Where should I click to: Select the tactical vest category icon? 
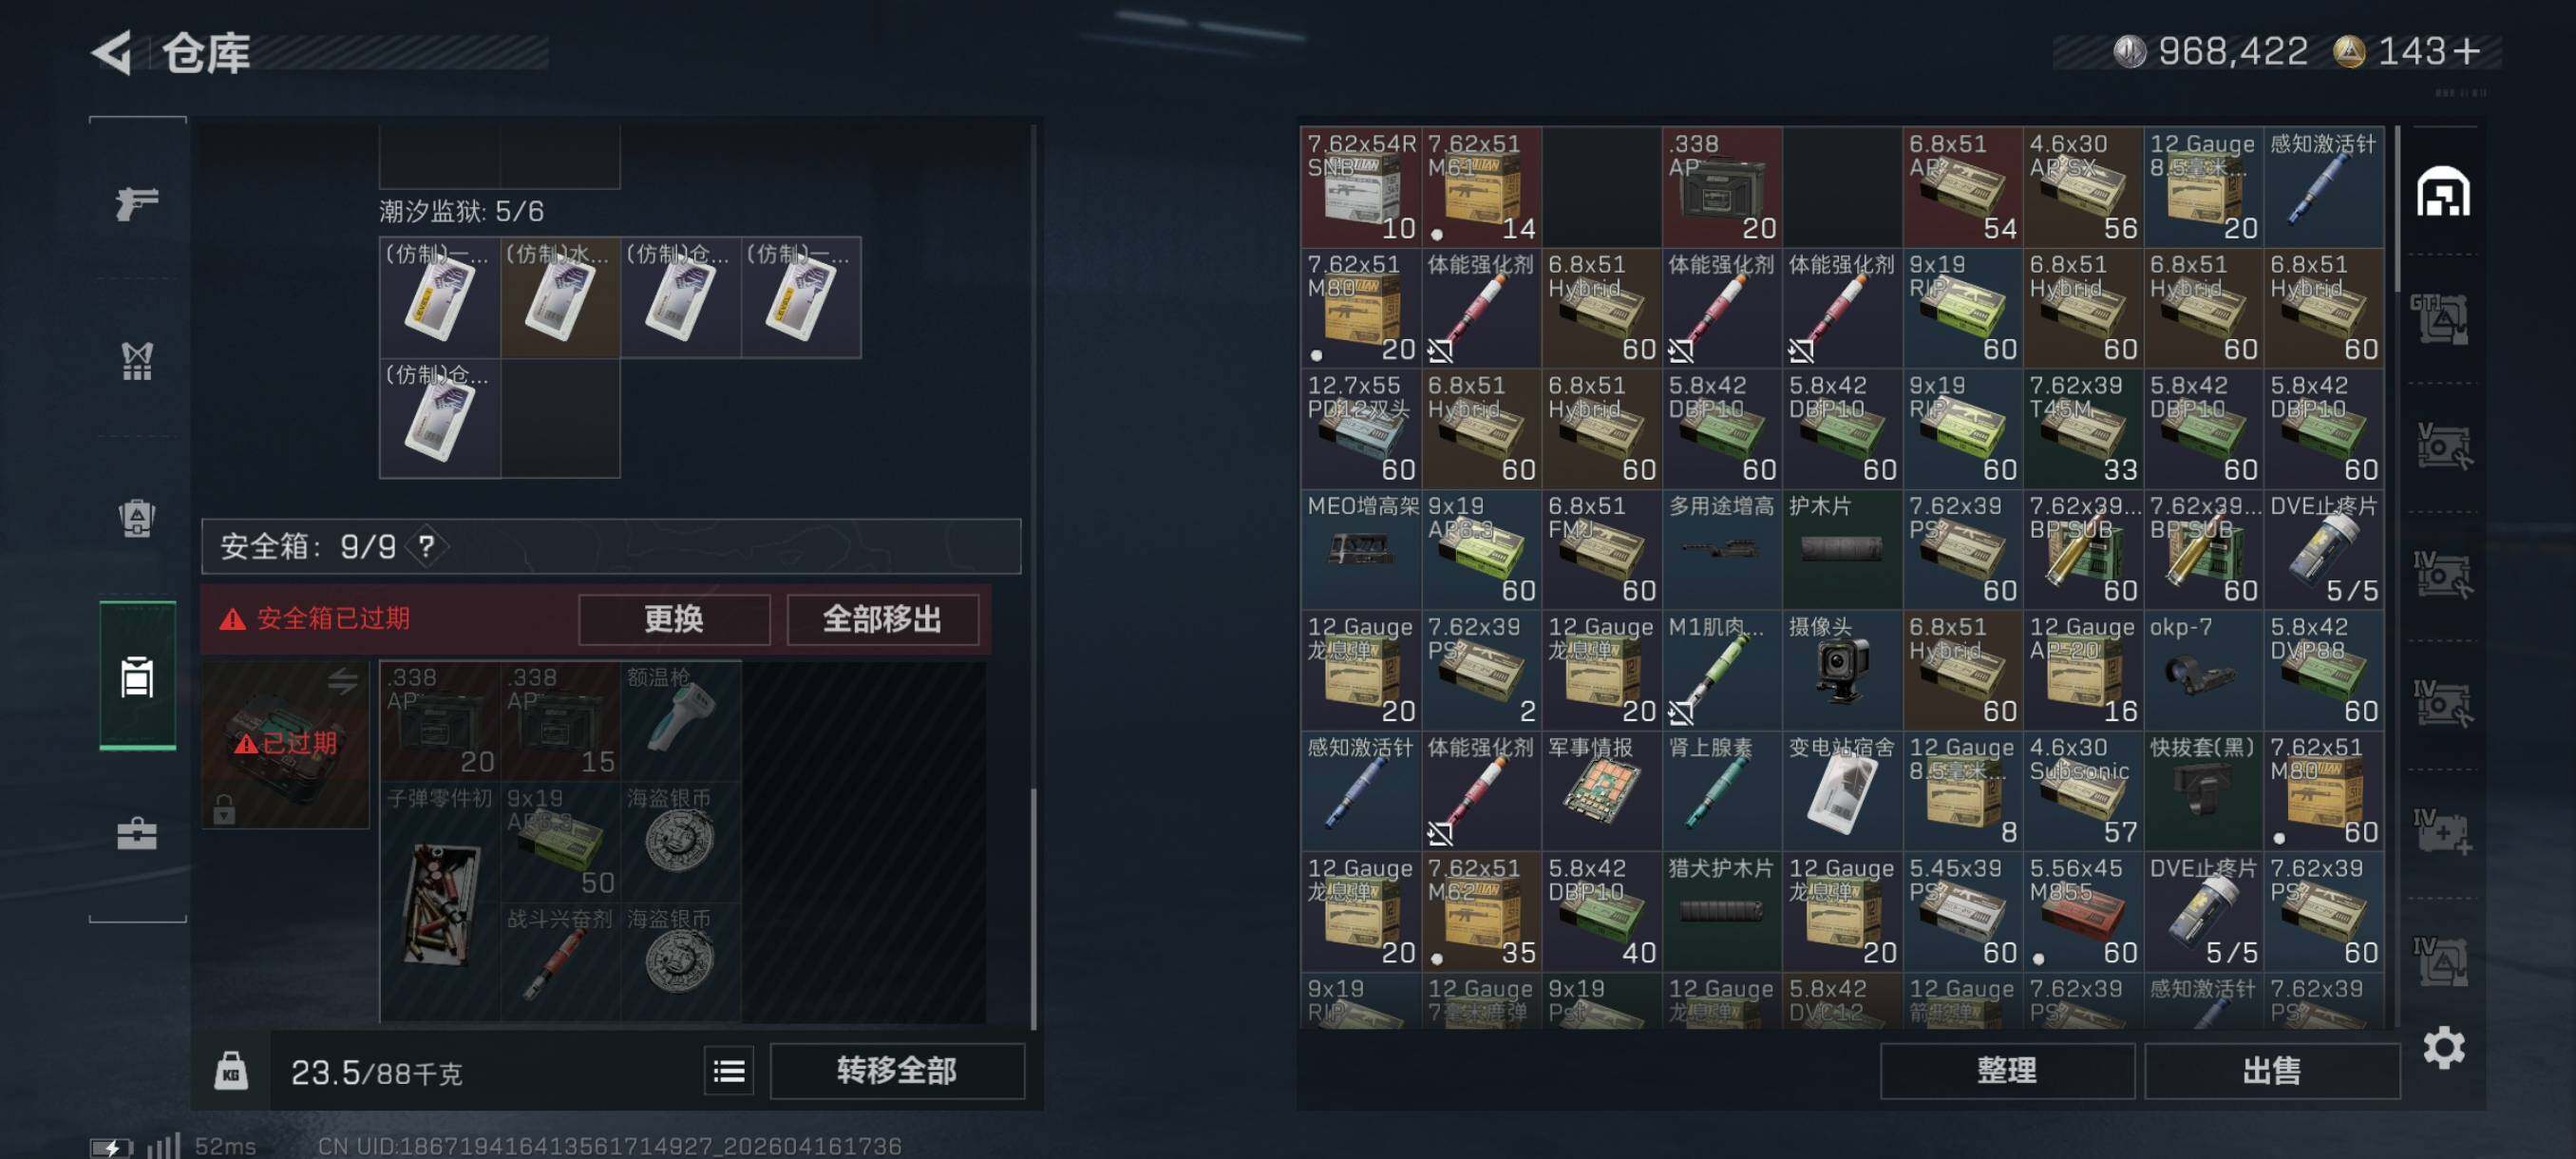137,361
